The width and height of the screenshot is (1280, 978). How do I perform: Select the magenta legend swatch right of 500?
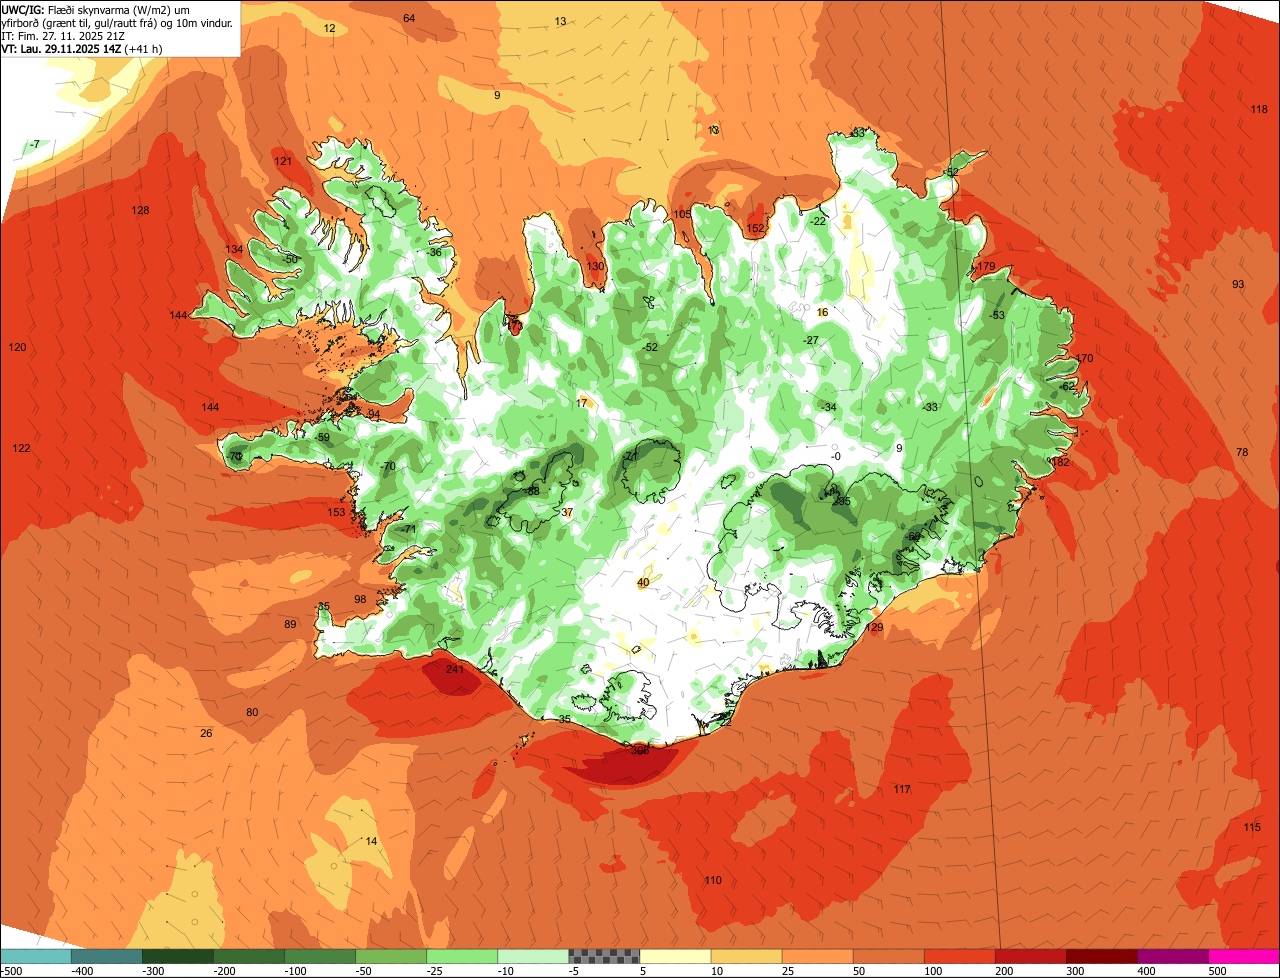click(1244, 956)
